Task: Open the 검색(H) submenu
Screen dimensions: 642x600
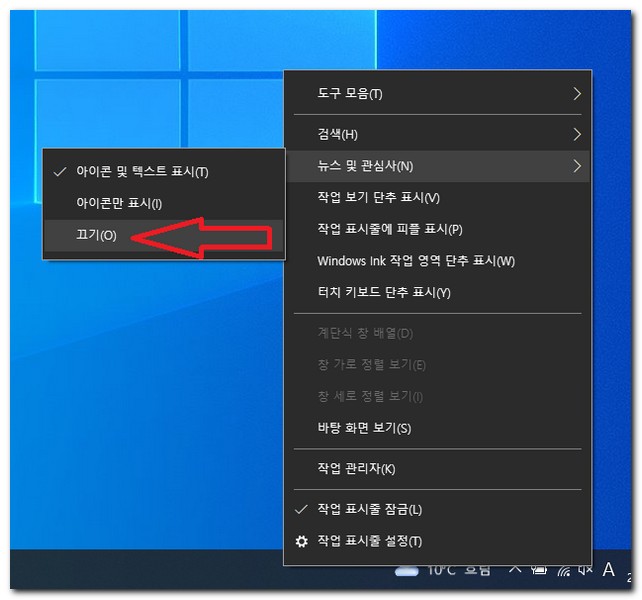Action: coord(438,134)
